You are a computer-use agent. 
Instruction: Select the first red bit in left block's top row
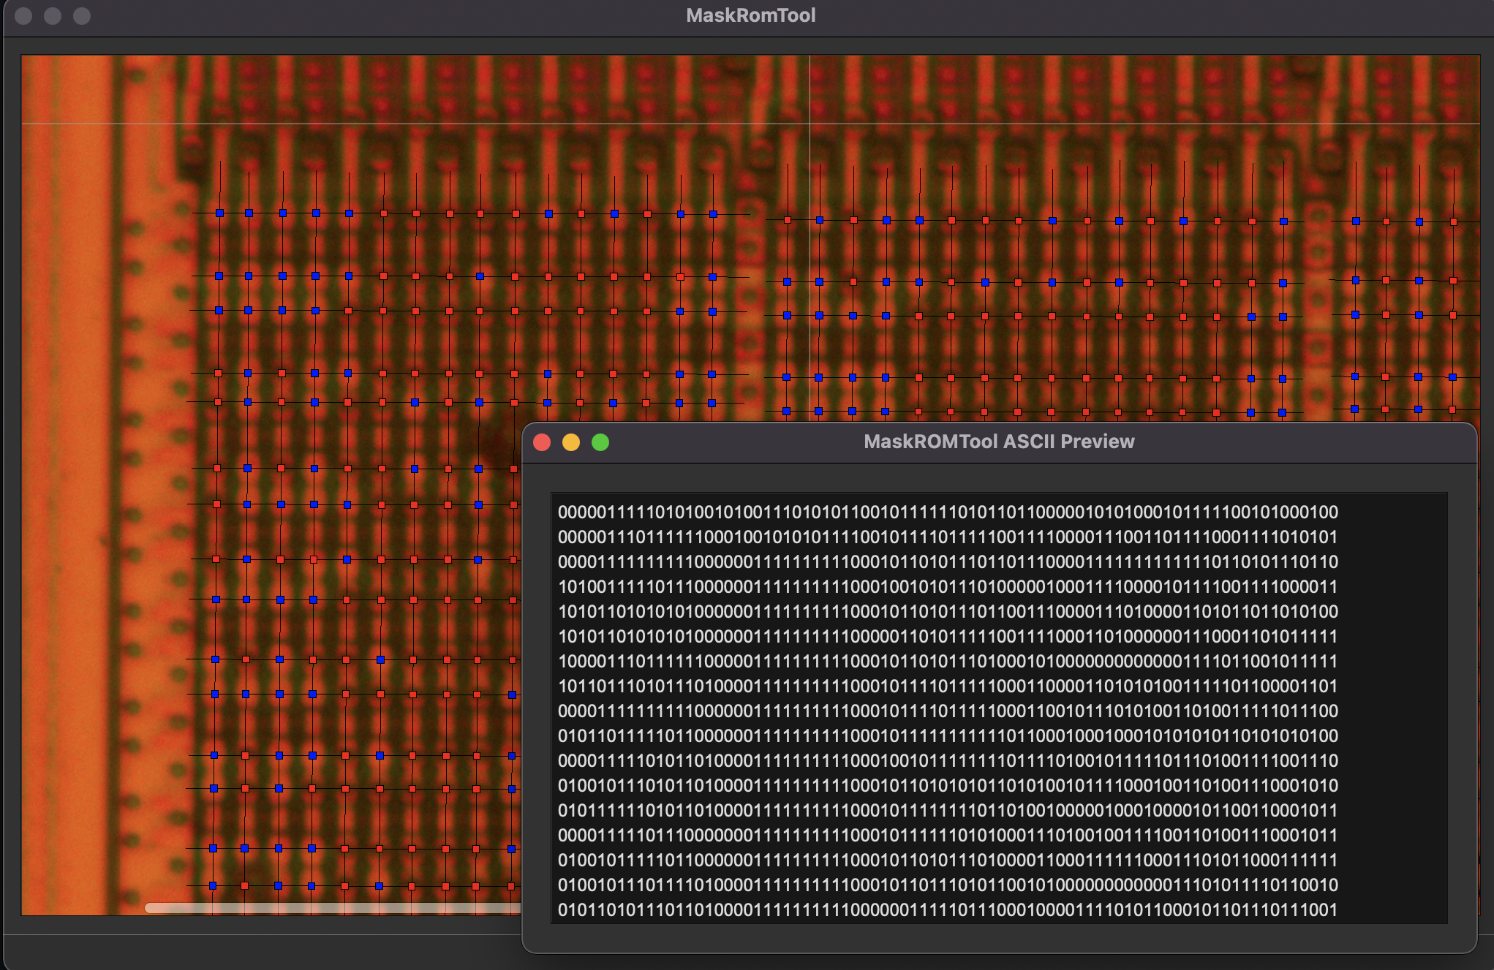[383, 213]
